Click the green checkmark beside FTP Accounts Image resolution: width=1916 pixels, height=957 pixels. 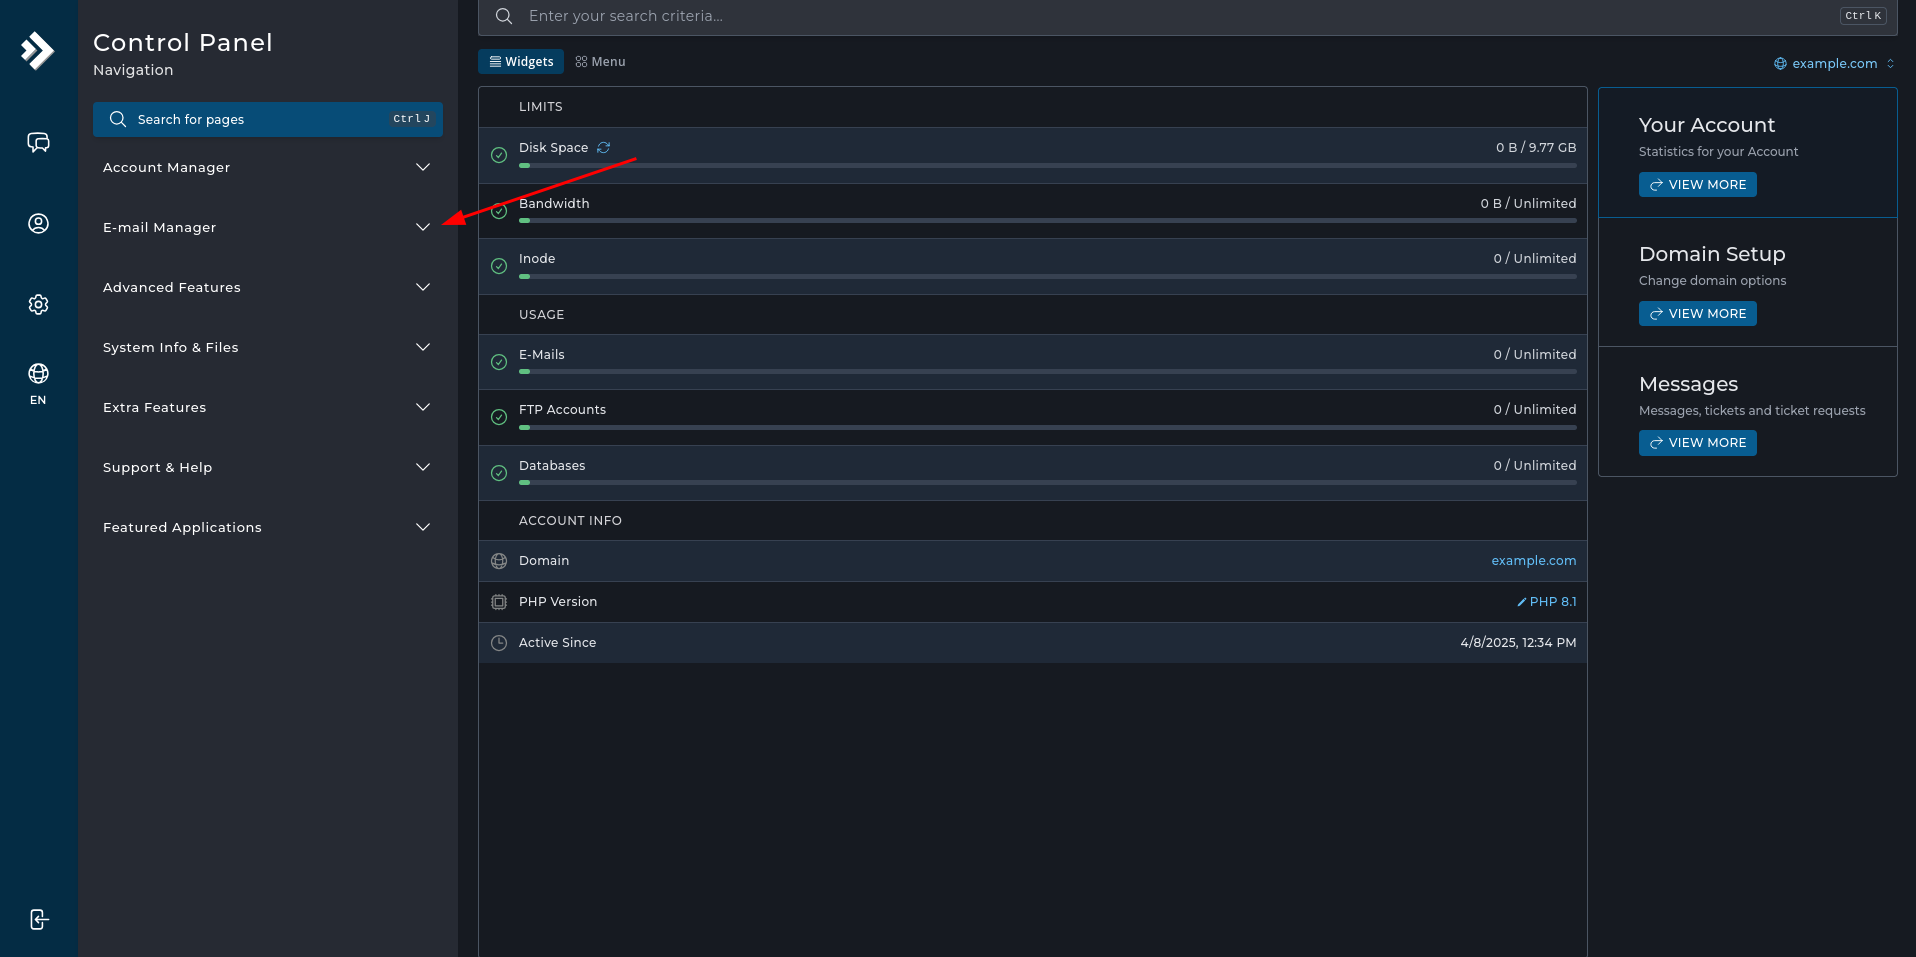point(499,417)
